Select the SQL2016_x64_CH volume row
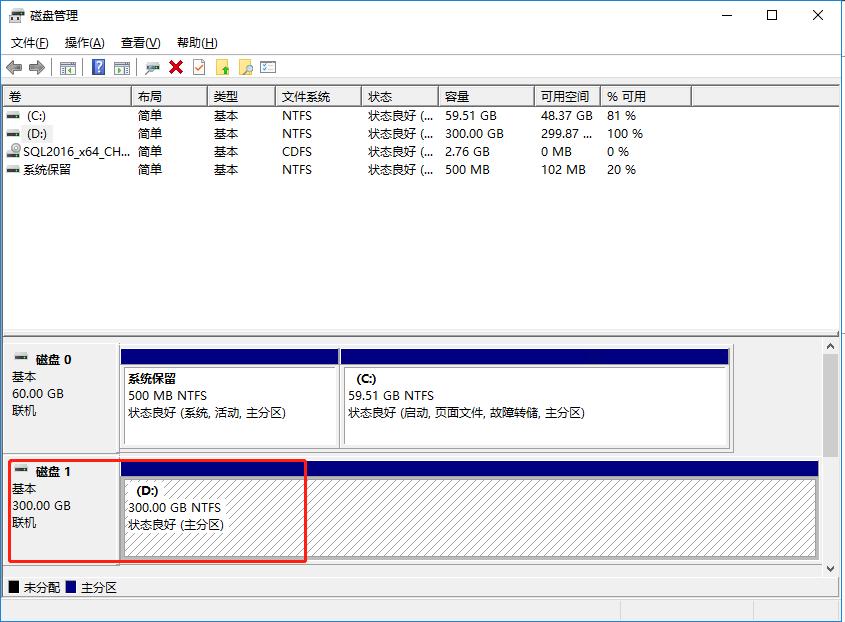The width and height of the screenshot is (845, 622). tap(76, 152)
